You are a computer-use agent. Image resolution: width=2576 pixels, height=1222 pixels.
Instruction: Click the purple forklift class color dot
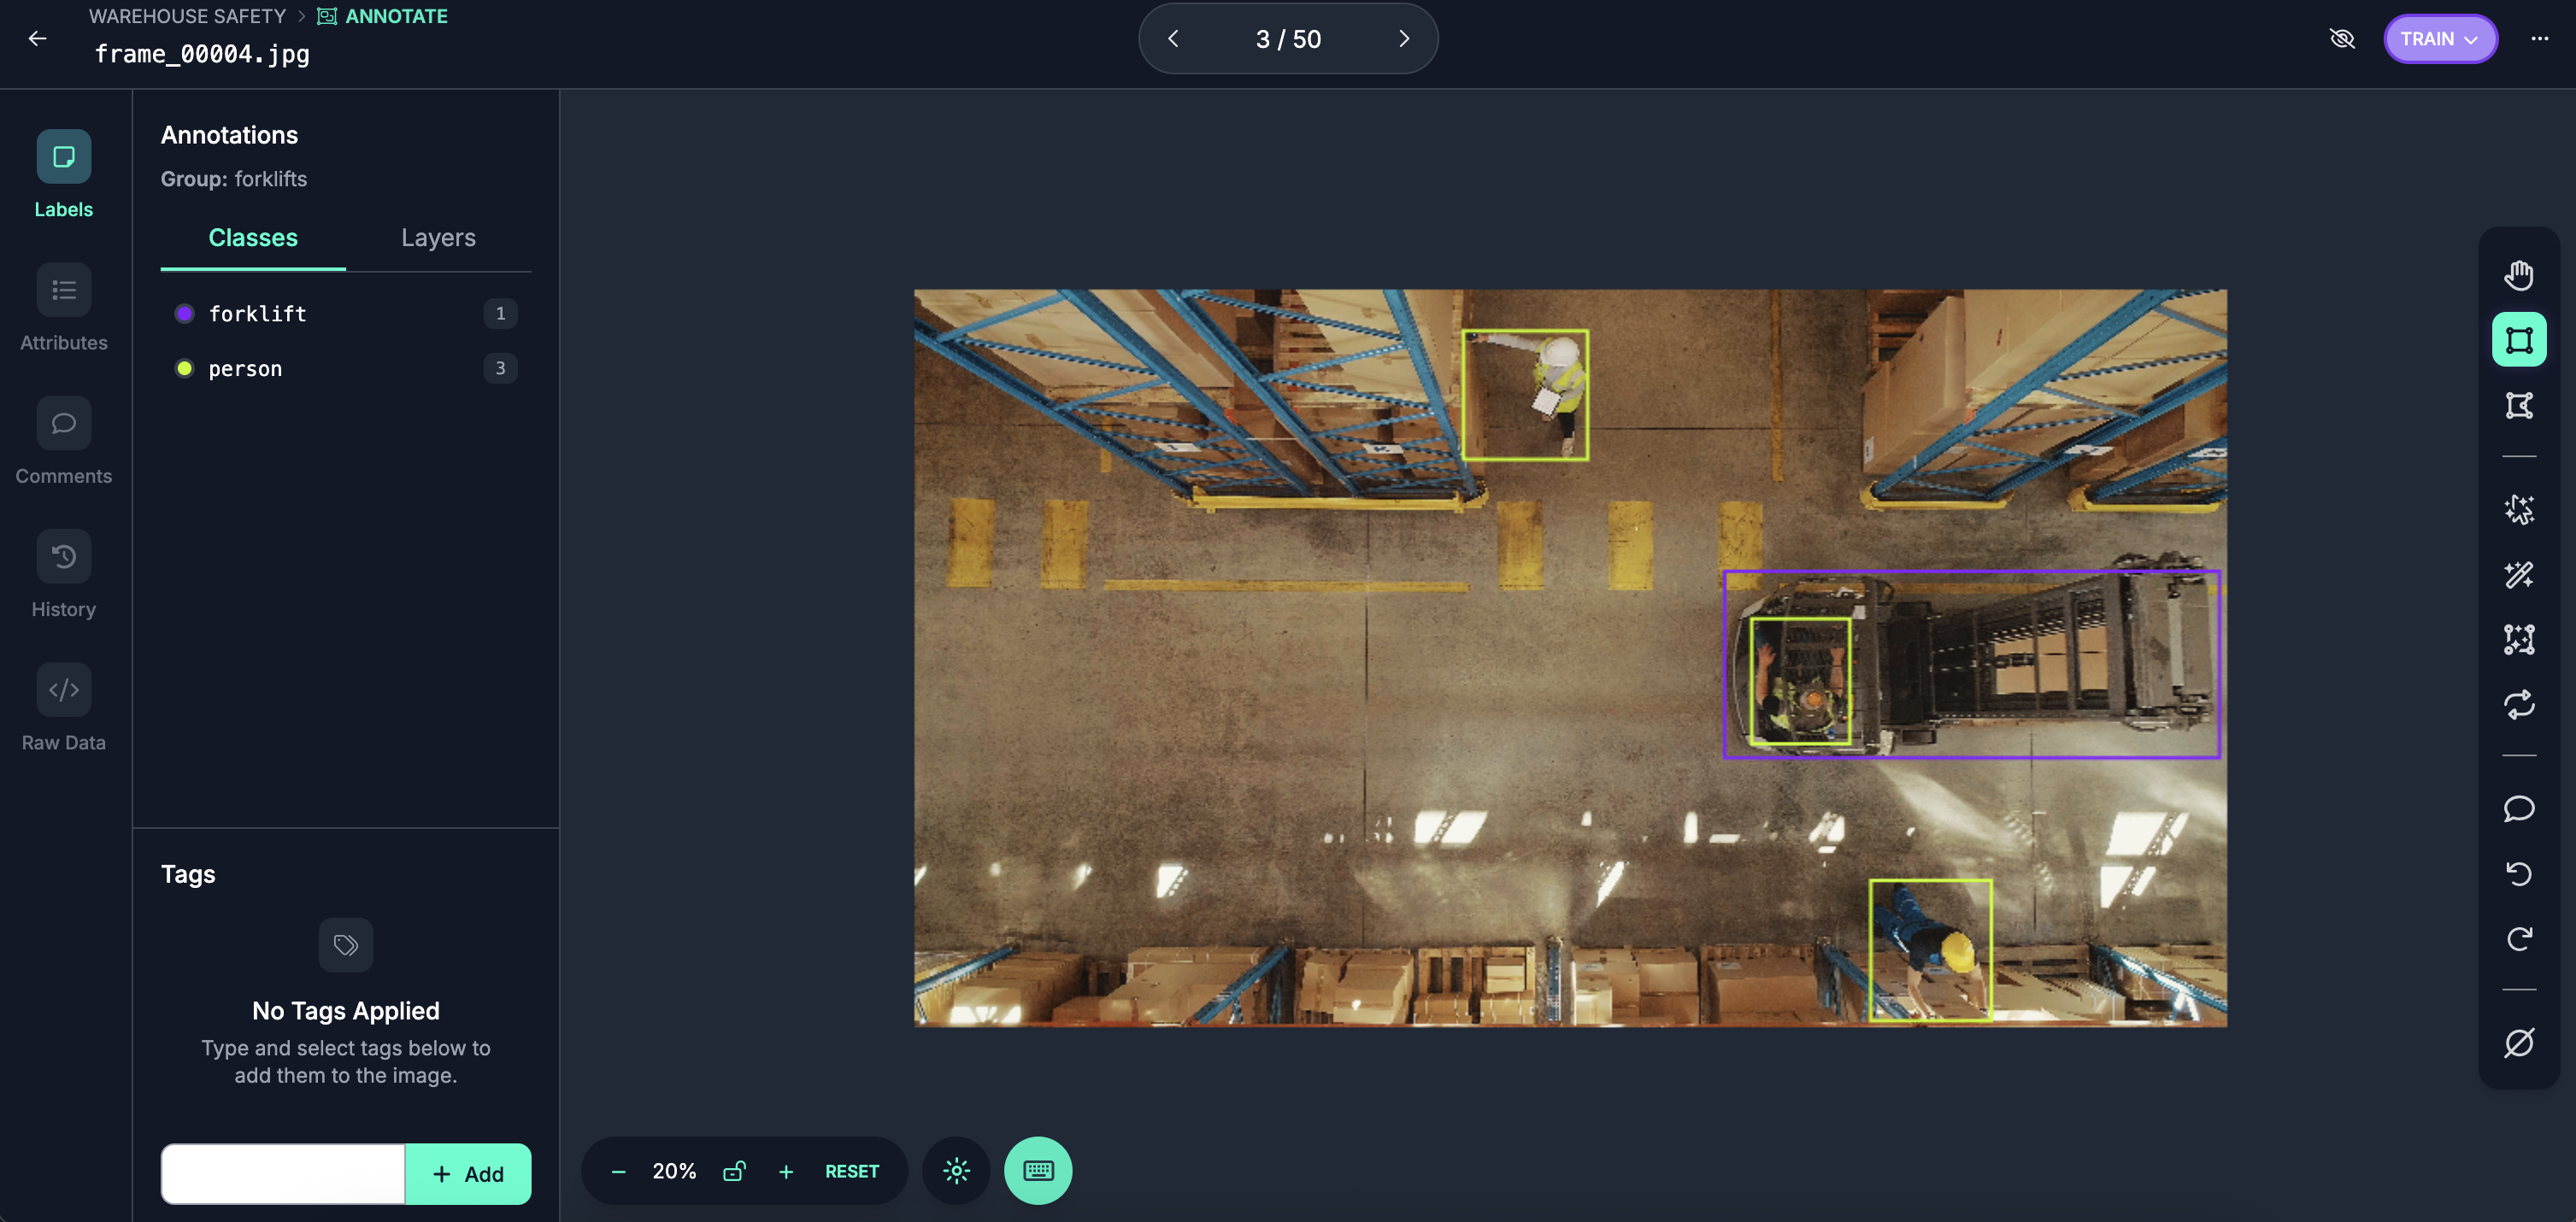[184, 314]
